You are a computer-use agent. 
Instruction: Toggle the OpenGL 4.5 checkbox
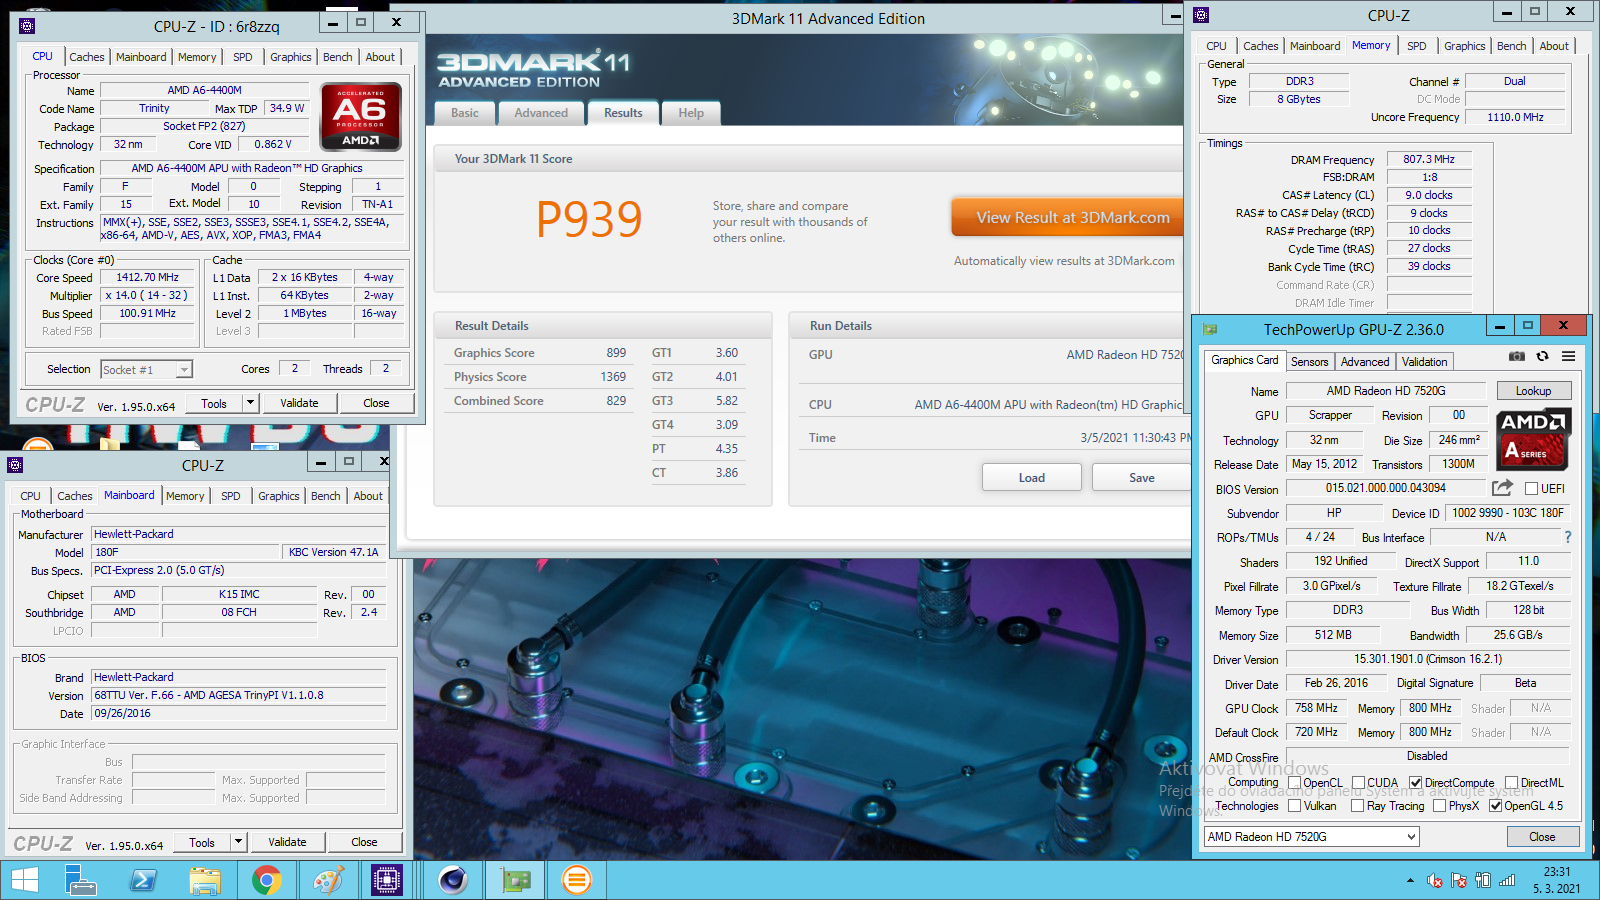[x=1495, y=806]
